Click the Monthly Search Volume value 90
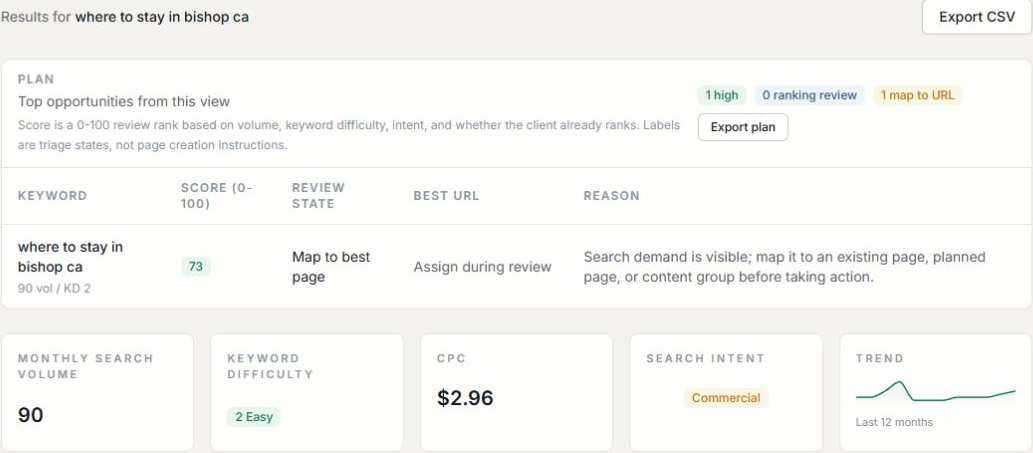The width and height of the screenshot is (1033, 453). pyautogui.click(x=30, y=415)
